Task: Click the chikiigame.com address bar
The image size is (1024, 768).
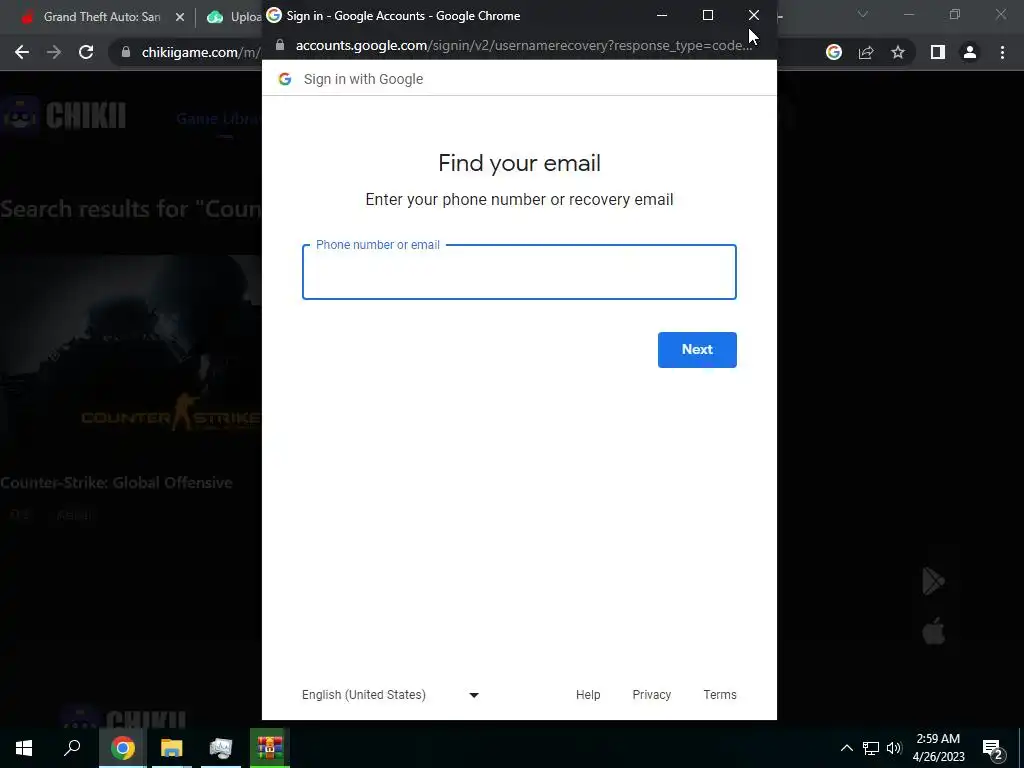Action: (x=200, y=52)
